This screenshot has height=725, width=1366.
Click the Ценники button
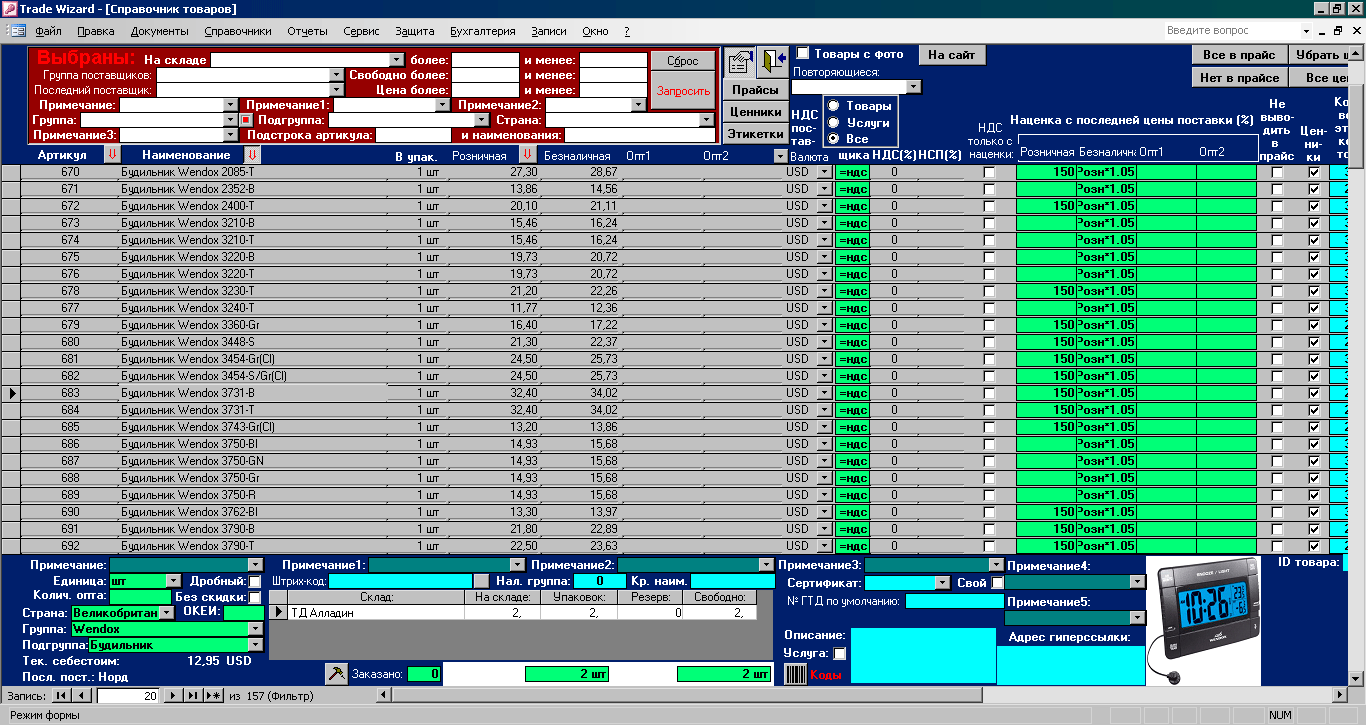click(755, 112)
